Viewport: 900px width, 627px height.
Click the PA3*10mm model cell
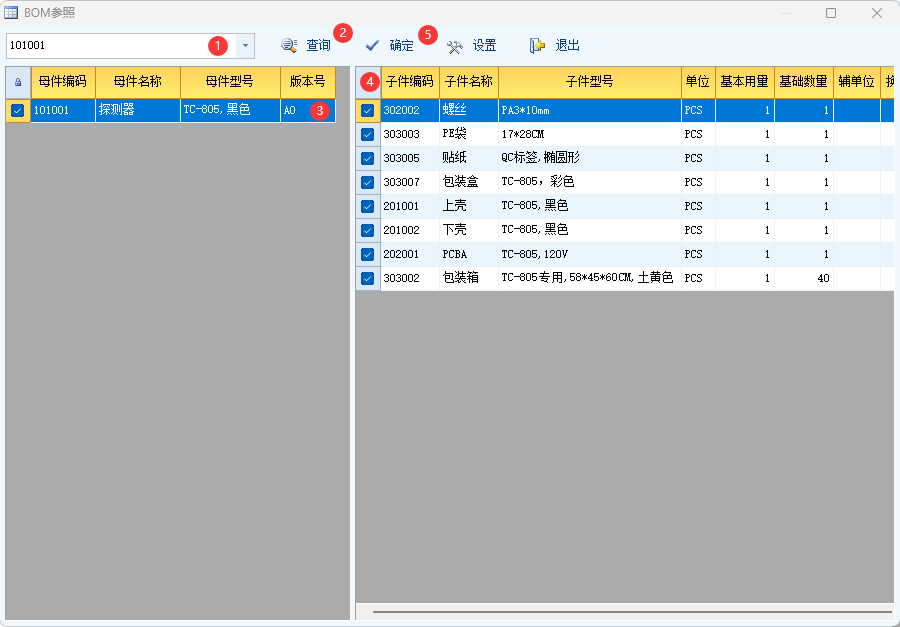589,110
